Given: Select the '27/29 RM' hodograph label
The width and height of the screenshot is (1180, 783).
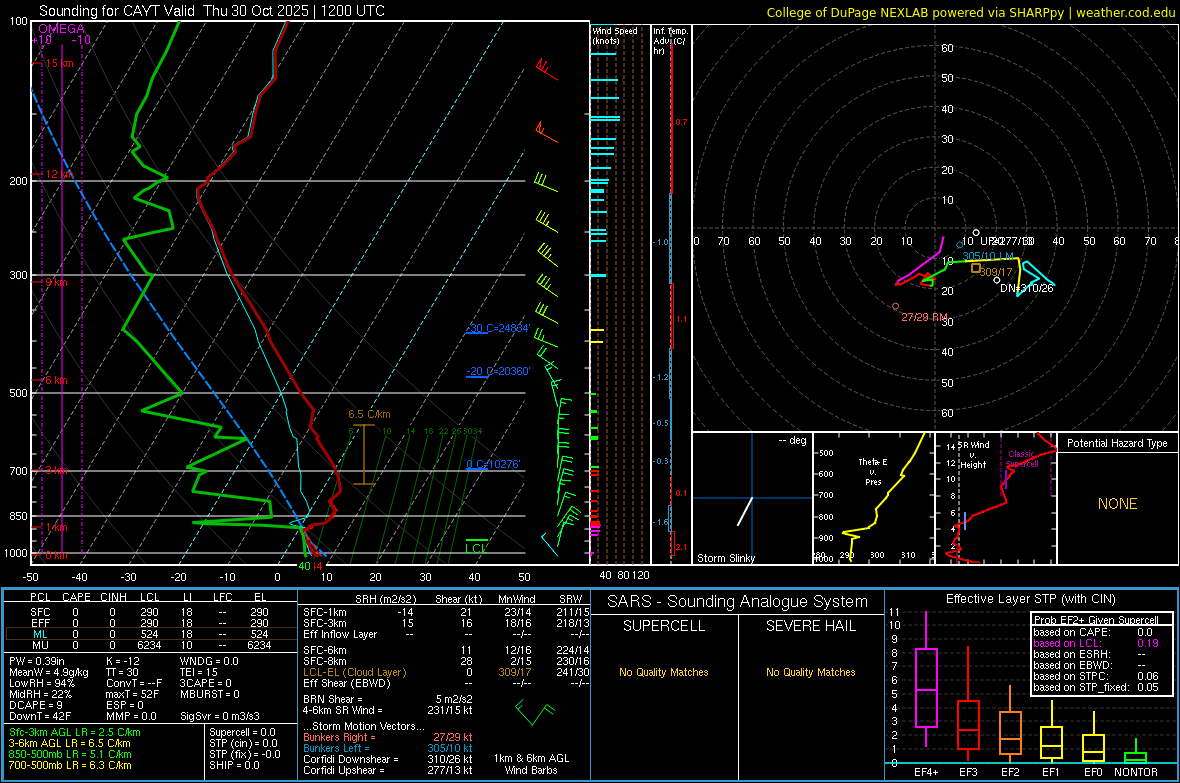Looking at the screenshot, I should (924, 317).
